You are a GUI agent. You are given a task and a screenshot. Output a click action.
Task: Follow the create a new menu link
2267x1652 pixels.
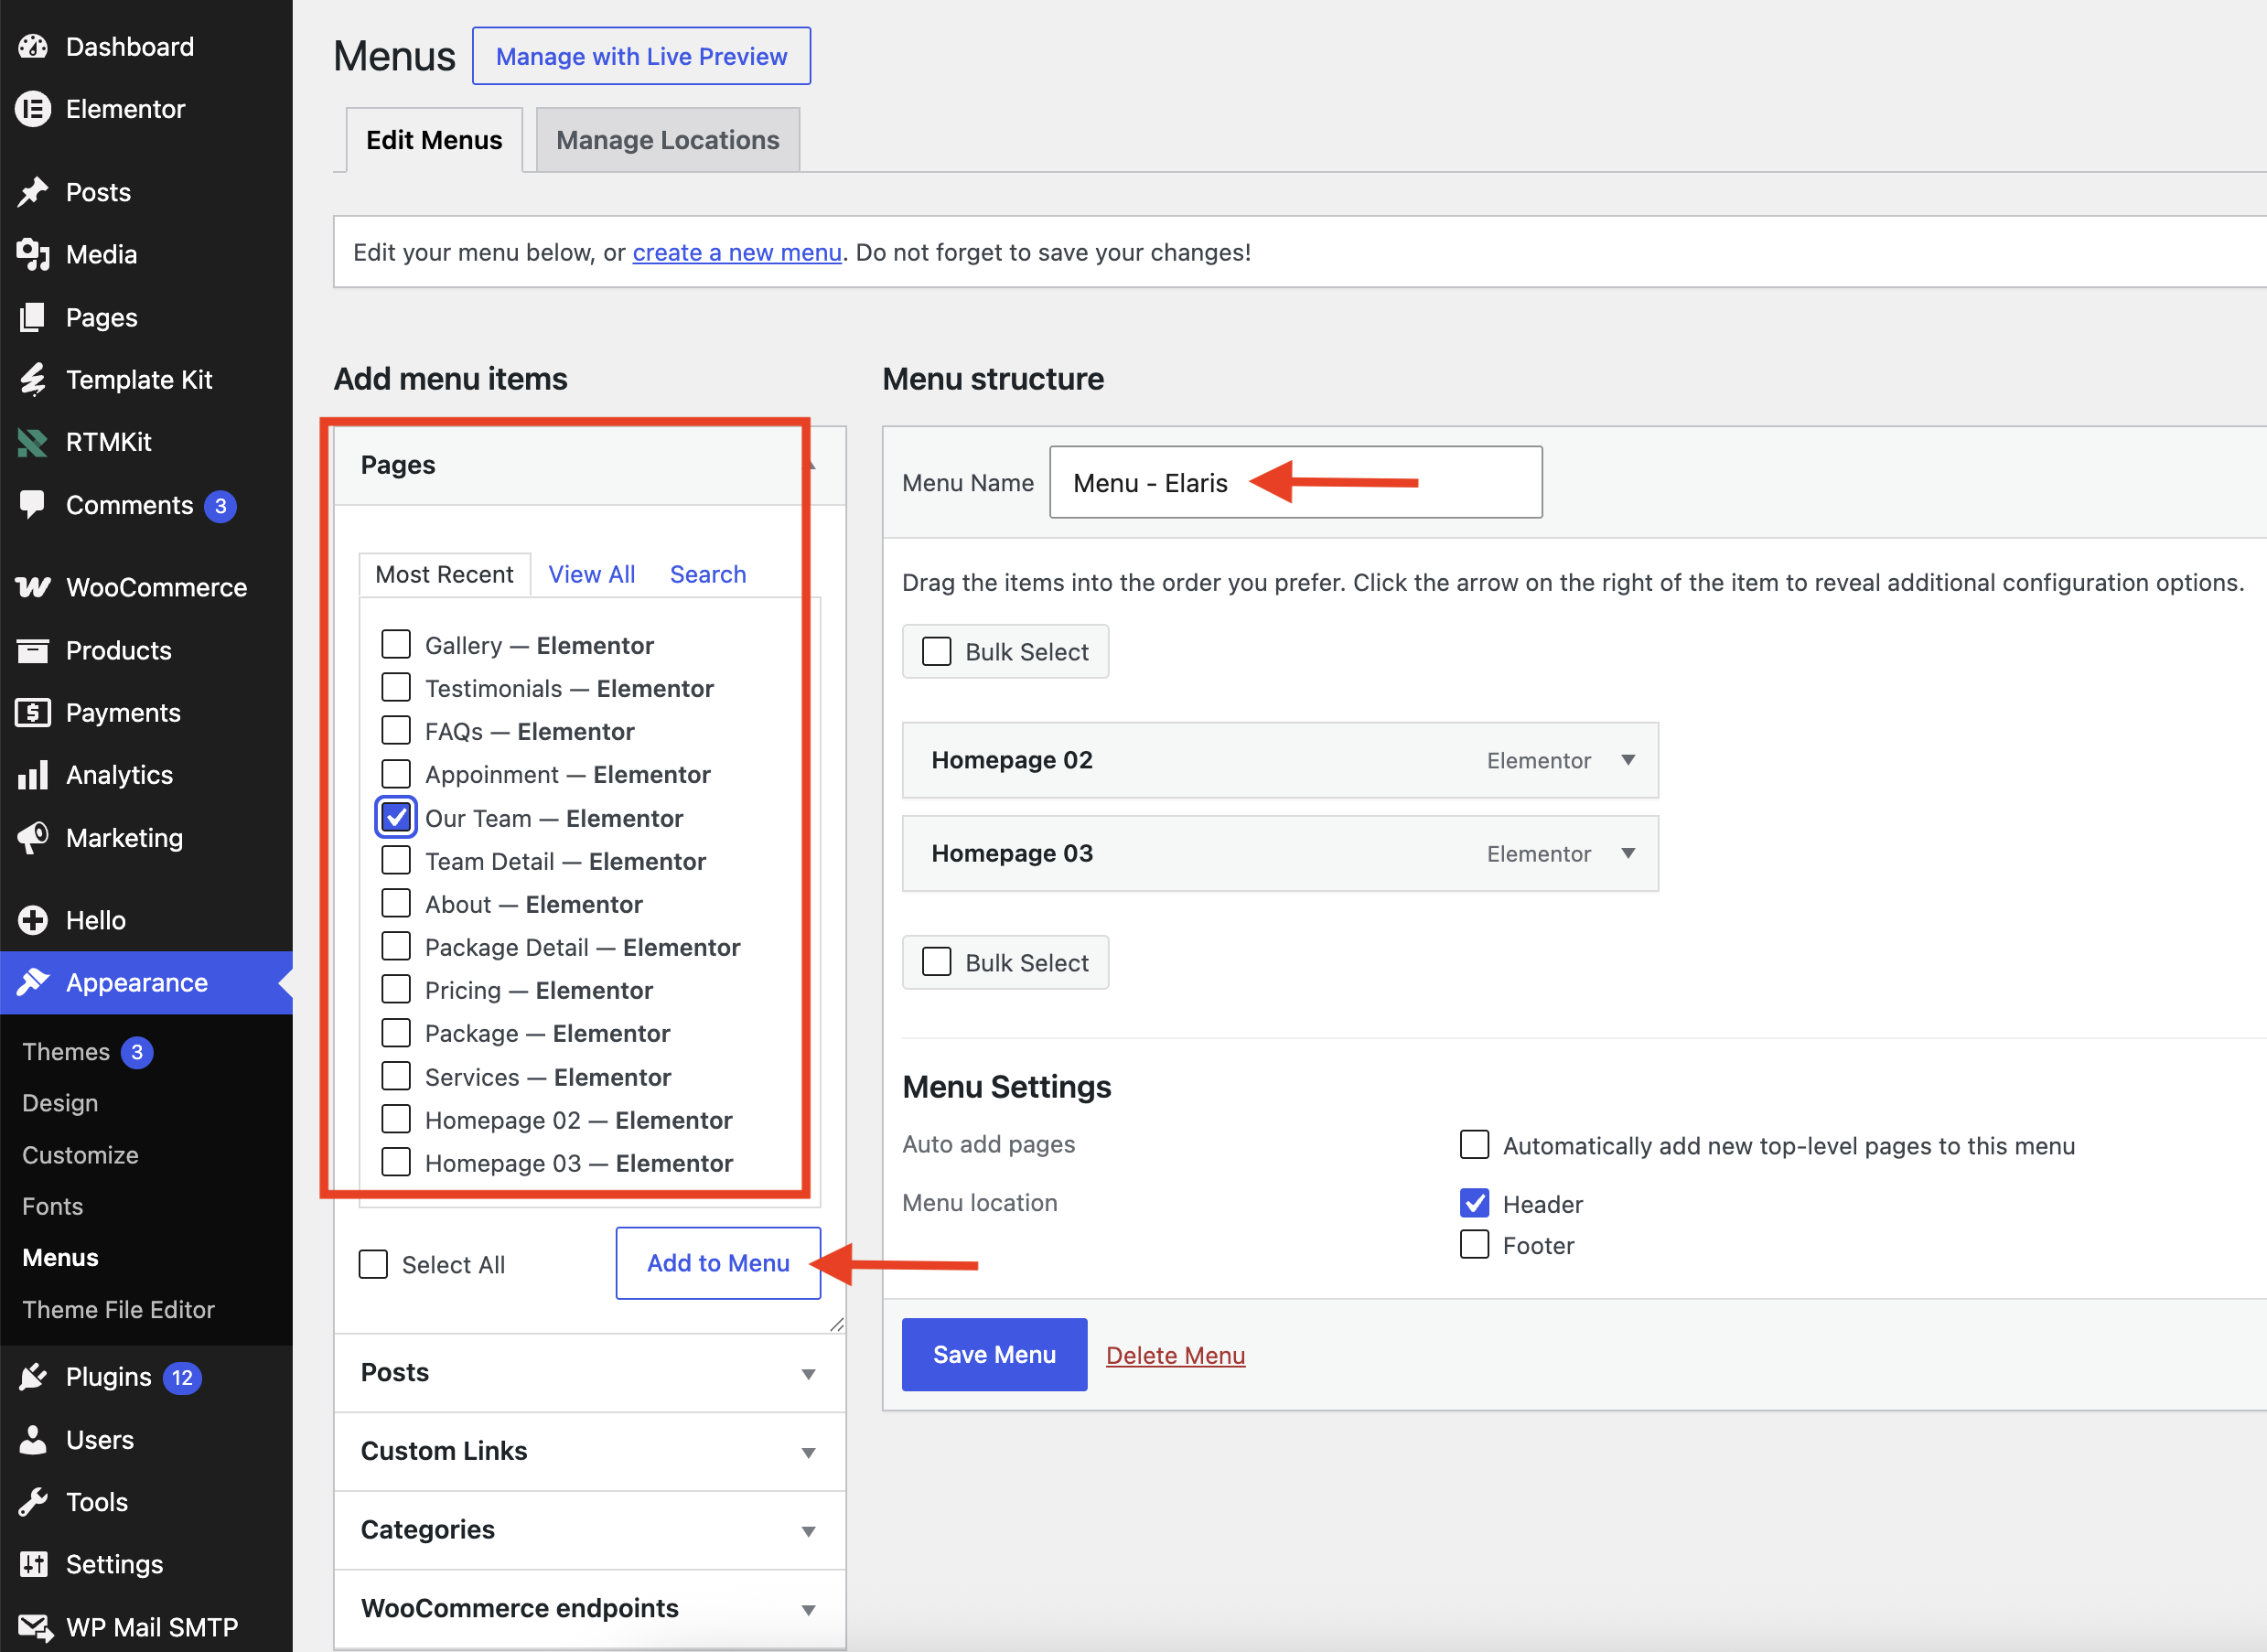[737, 253]
